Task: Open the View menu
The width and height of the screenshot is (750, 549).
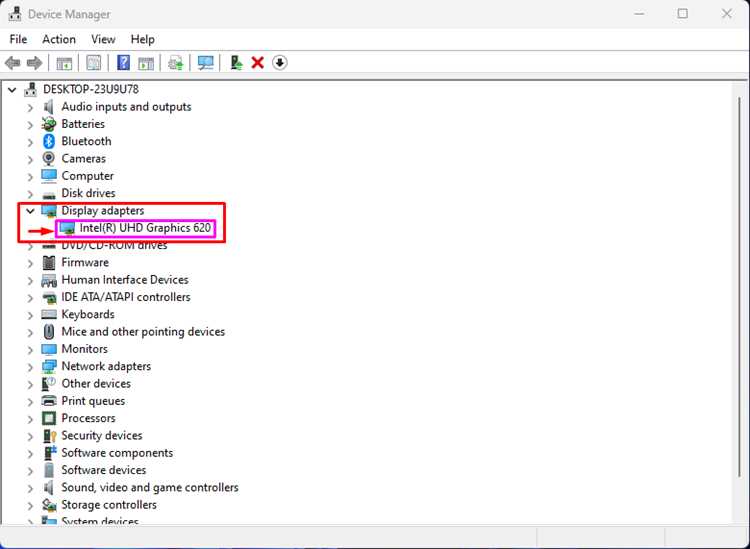Action: click(x=103, y=39)
